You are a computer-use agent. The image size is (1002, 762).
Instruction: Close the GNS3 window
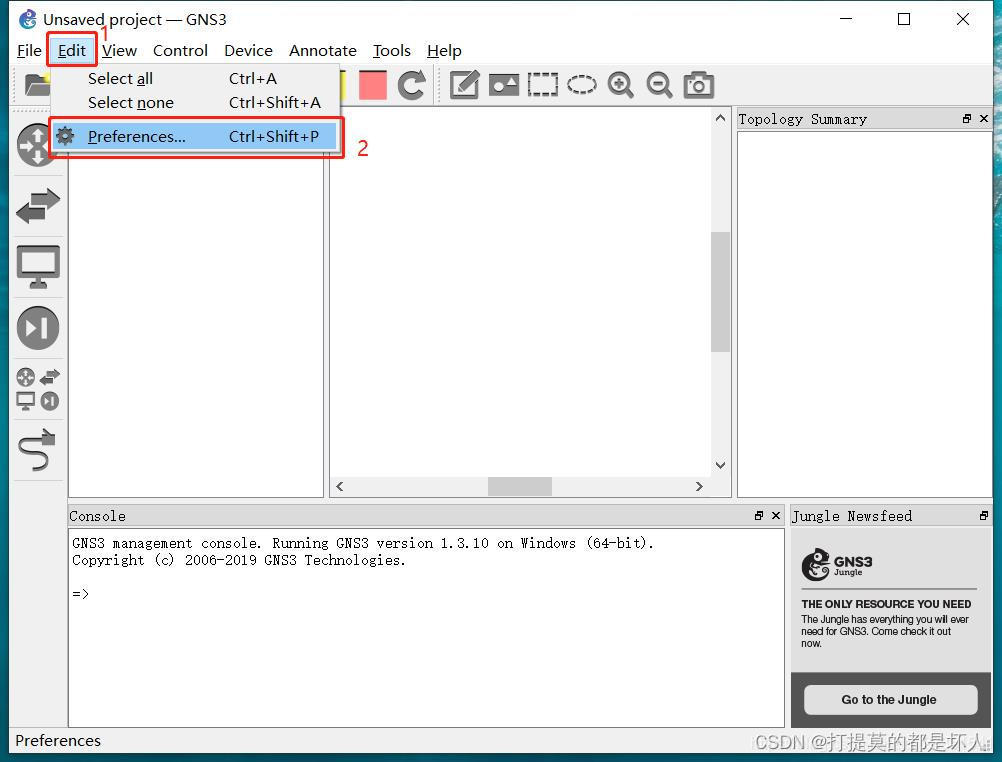tap(963, 19)
